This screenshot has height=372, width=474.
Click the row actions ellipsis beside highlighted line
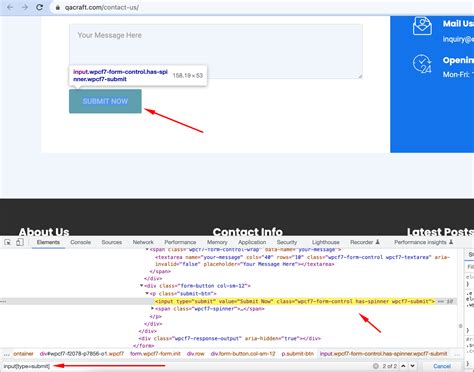pyautogui.click(x=3, y=301)
